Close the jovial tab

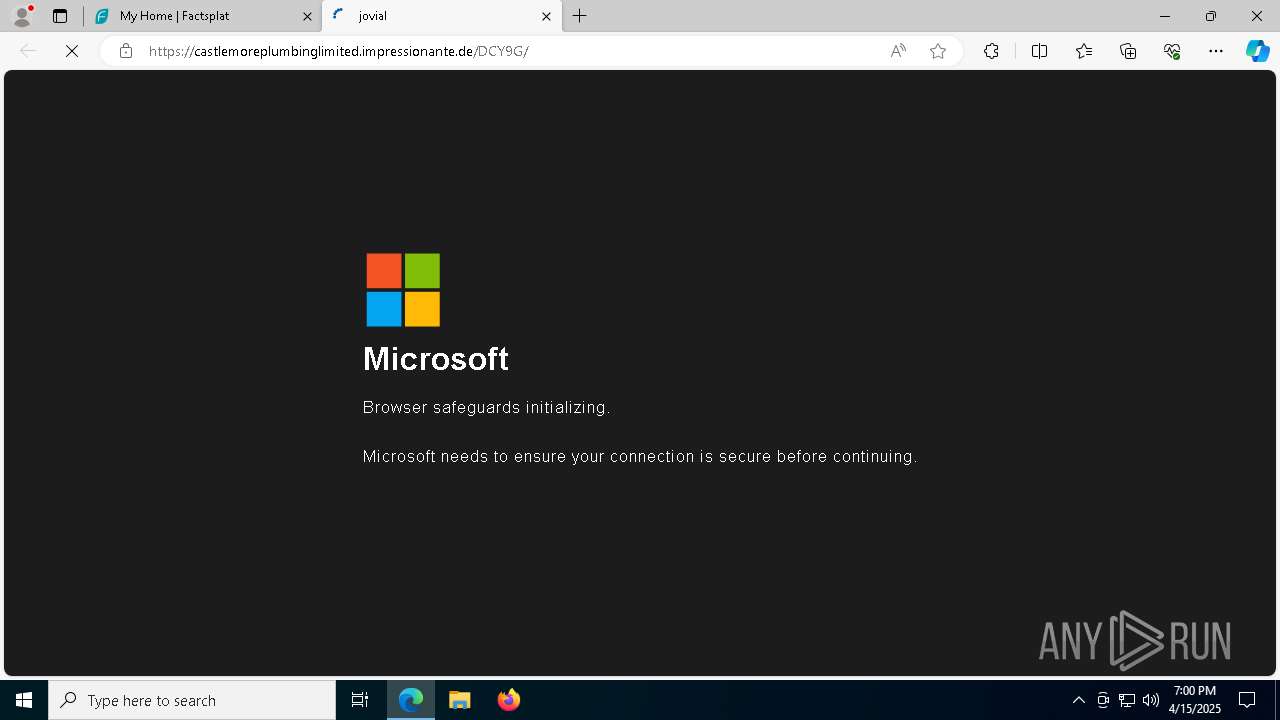[546, 16]
